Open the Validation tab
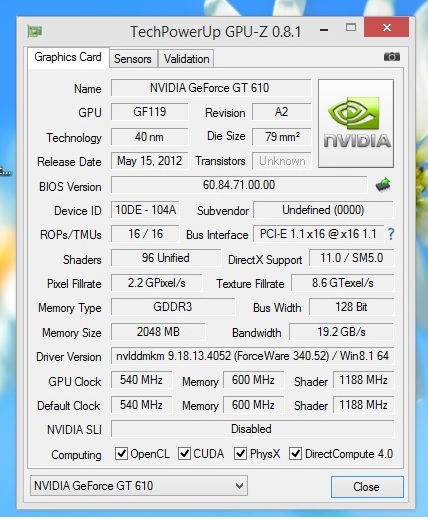Image resolution: width=428 pixels, height=520 pixels. tap(186, 59)
